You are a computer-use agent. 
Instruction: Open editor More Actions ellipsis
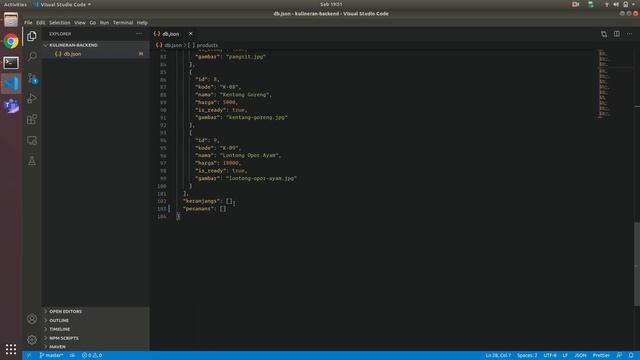coord(629,34)
